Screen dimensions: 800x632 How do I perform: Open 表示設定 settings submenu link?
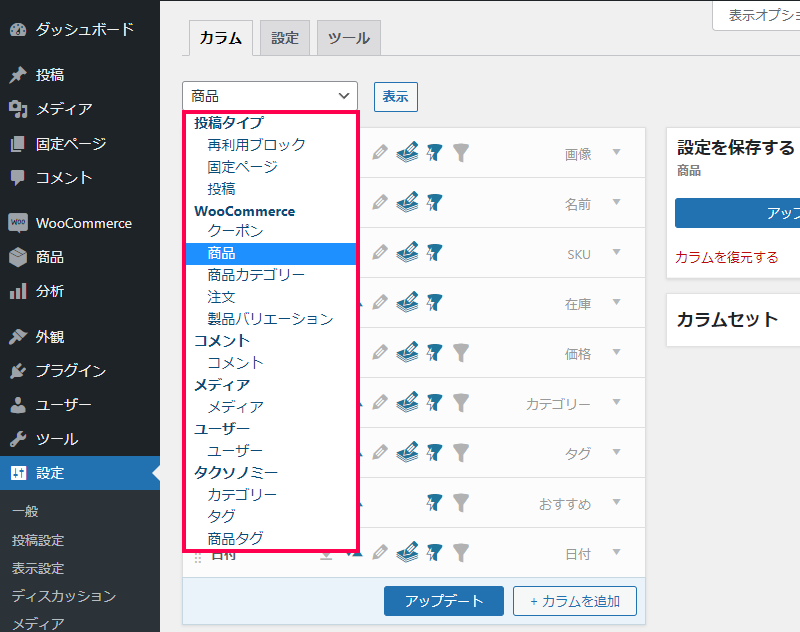[38, 568]
